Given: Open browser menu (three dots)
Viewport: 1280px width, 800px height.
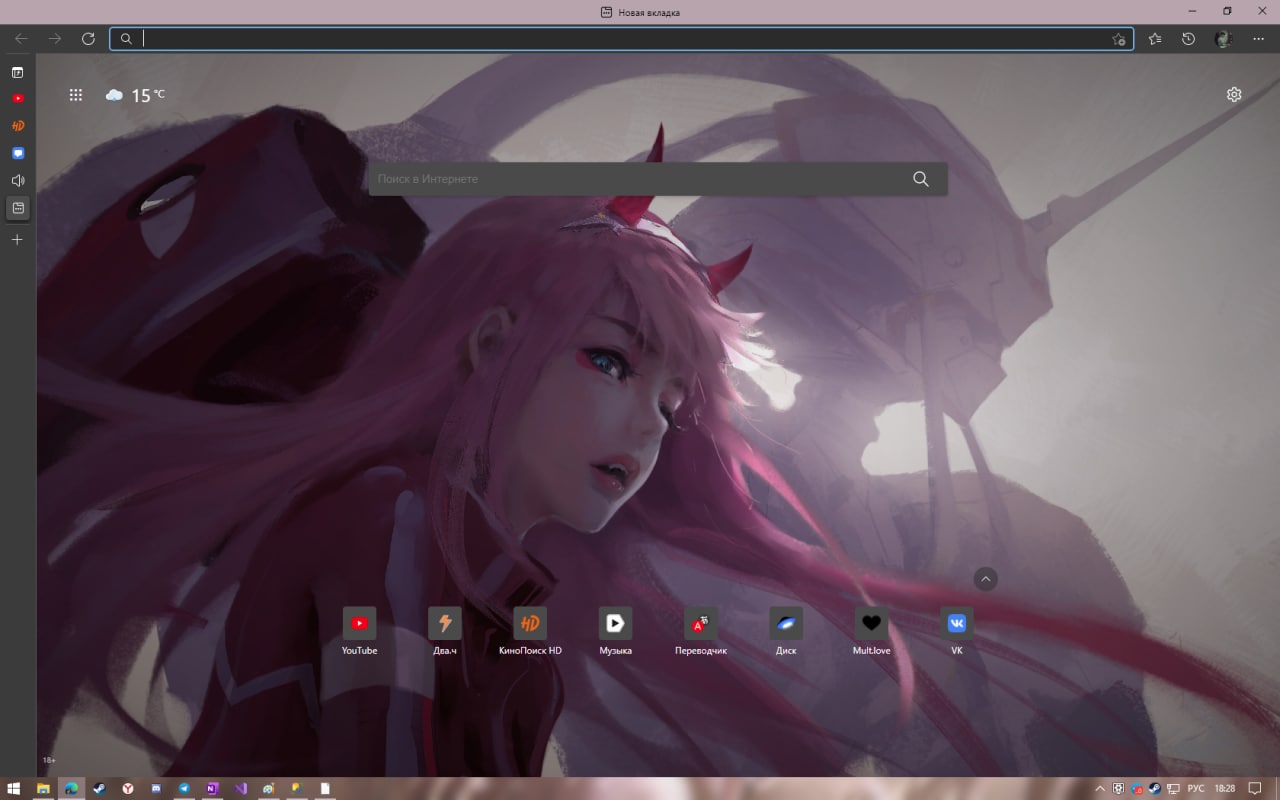Looking at the screenshot, I should click(1258, 39).
